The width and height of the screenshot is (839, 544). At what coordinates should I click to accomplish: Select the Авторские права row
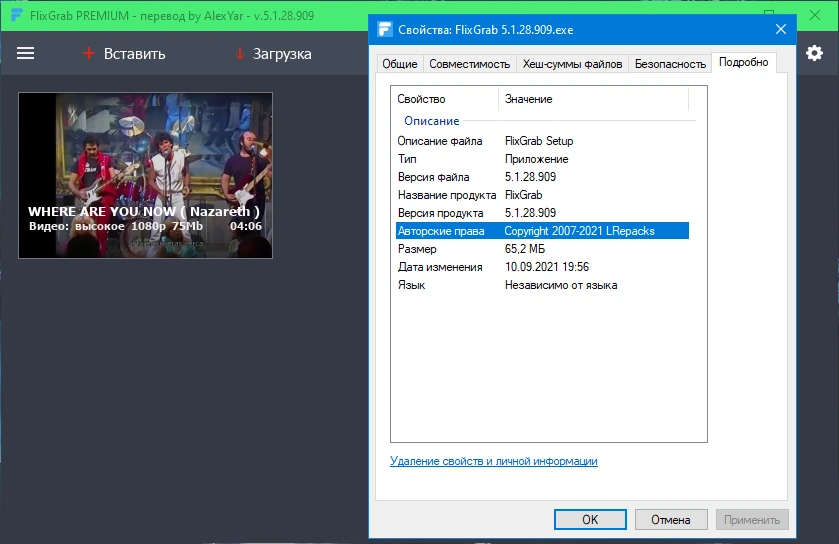[542, 231]
